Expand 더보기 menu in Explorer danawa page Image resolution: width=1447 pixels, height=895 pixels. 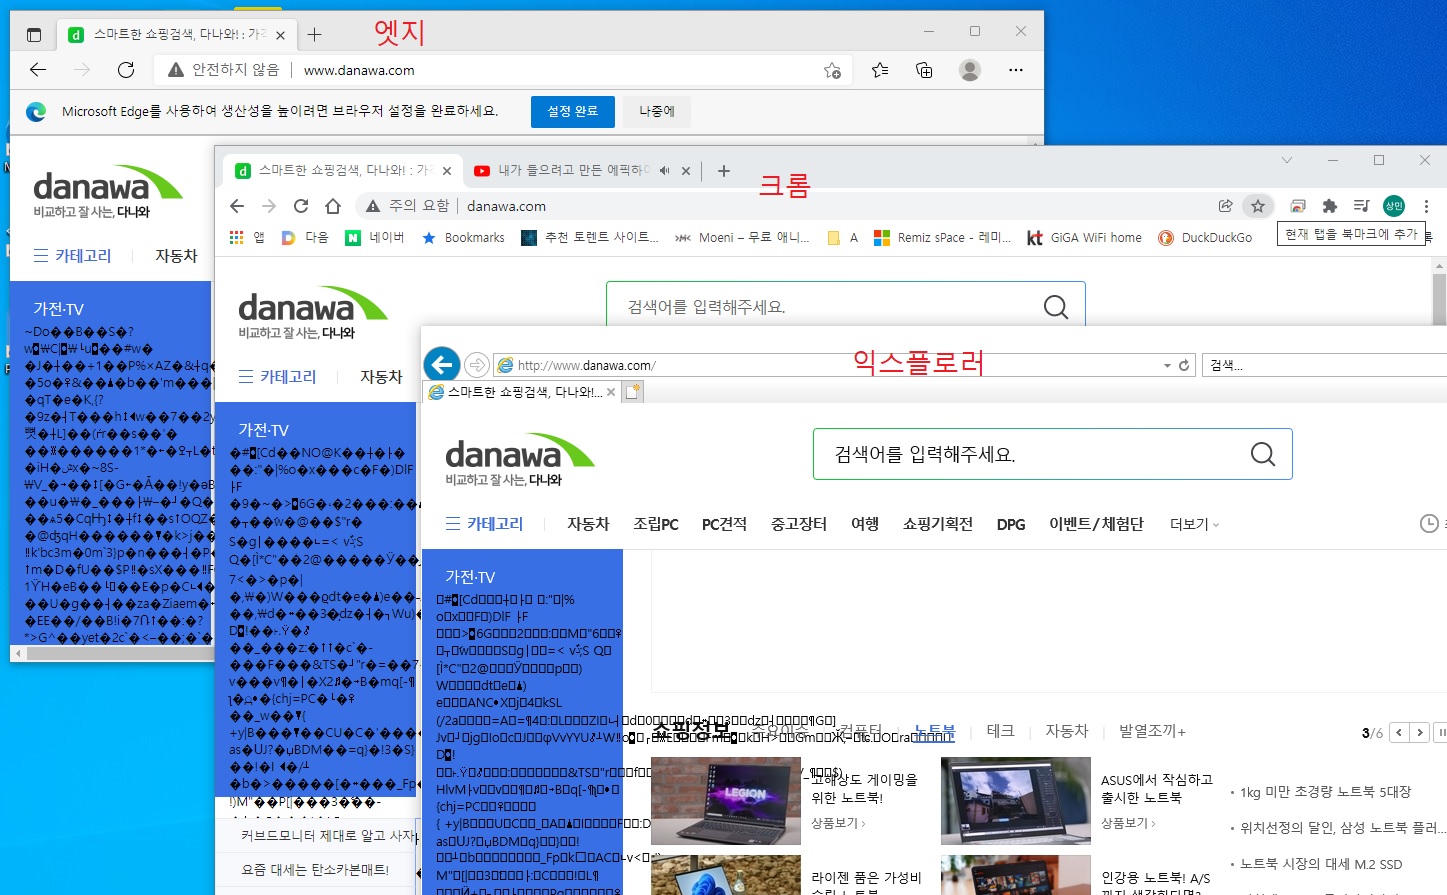pyautogui.click(x=1194, y=524)
